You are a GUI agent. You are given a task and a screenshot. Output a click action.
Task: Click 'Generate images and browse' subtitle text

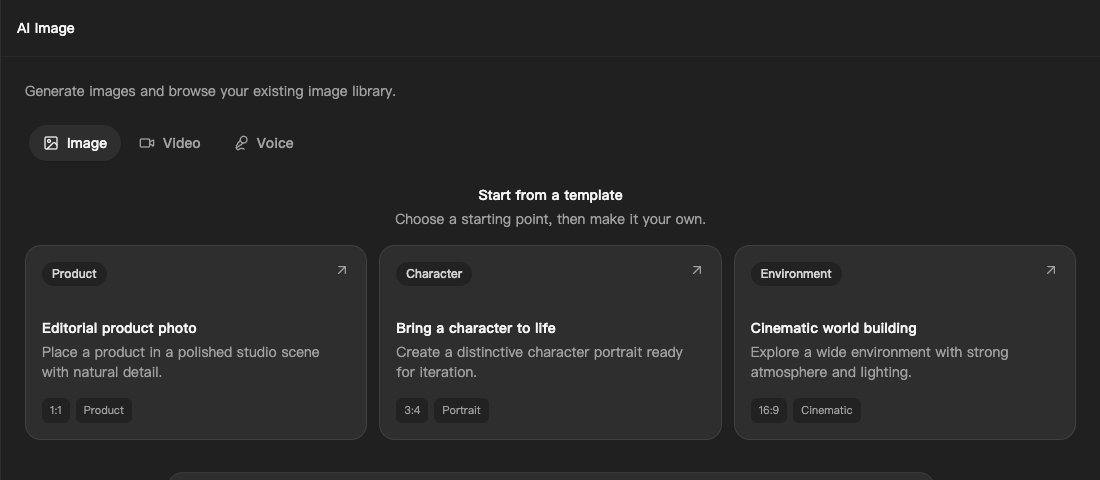pos(210,91)
